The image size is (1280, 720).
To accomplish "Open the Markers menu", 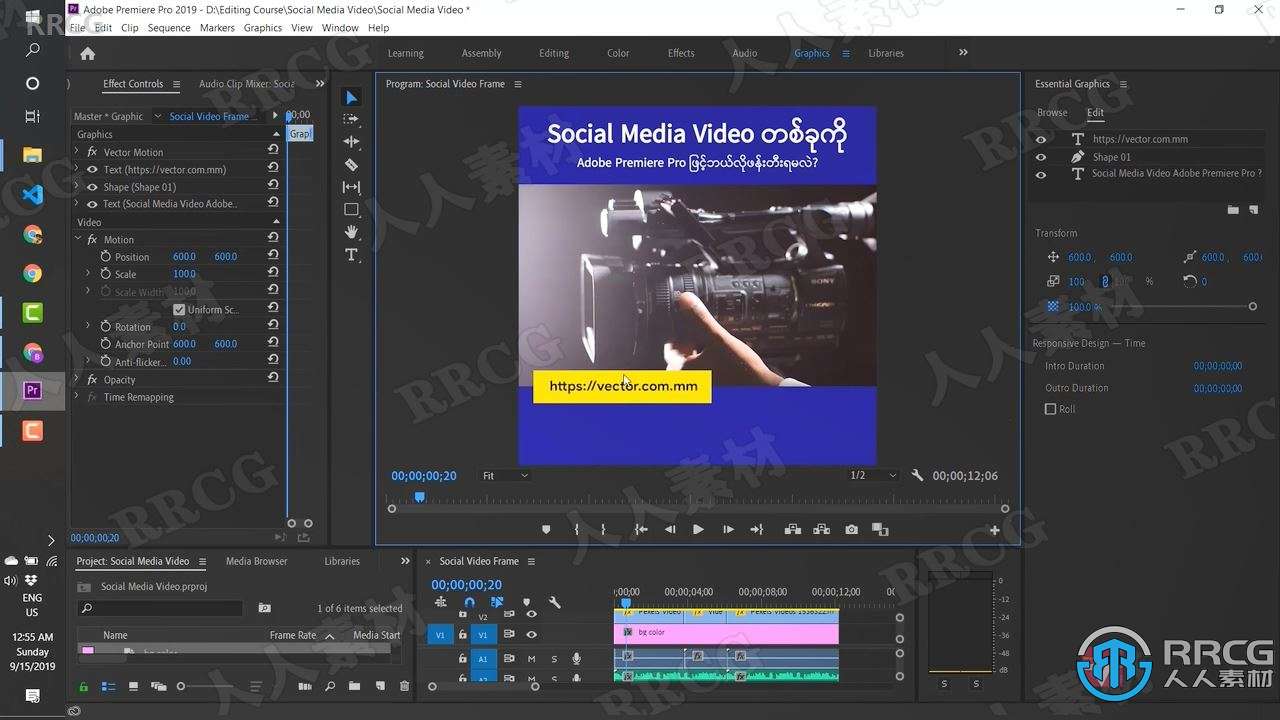I will click(x=217, y=28).
